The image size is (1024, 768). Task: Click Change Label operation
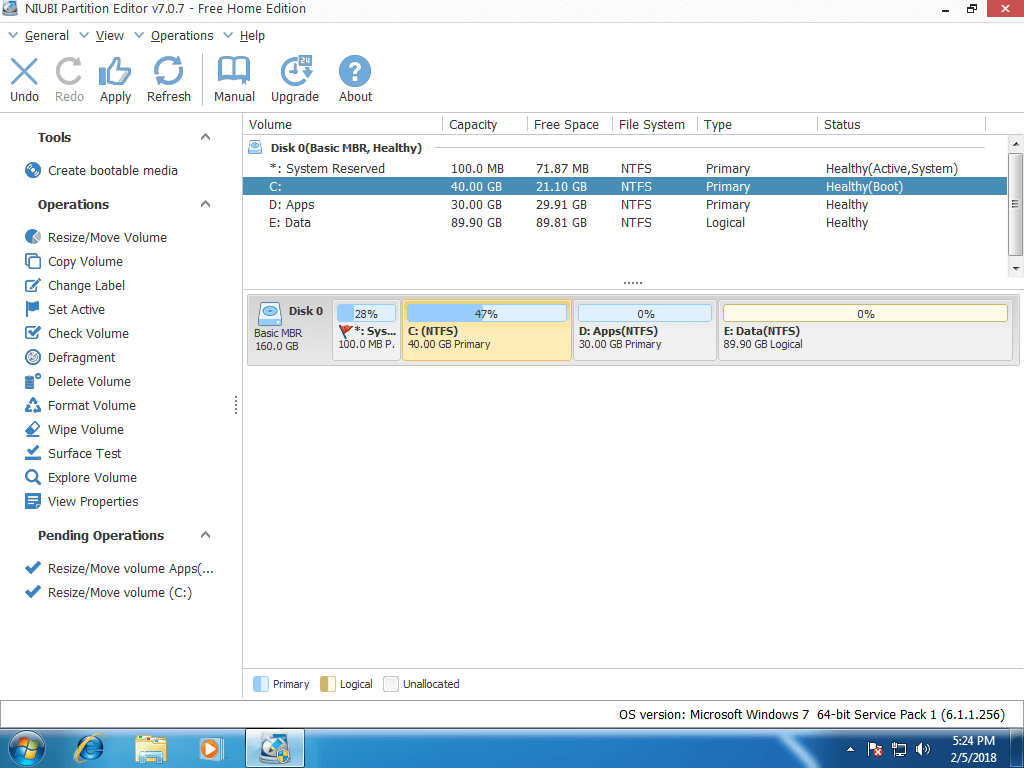[74, 286]
